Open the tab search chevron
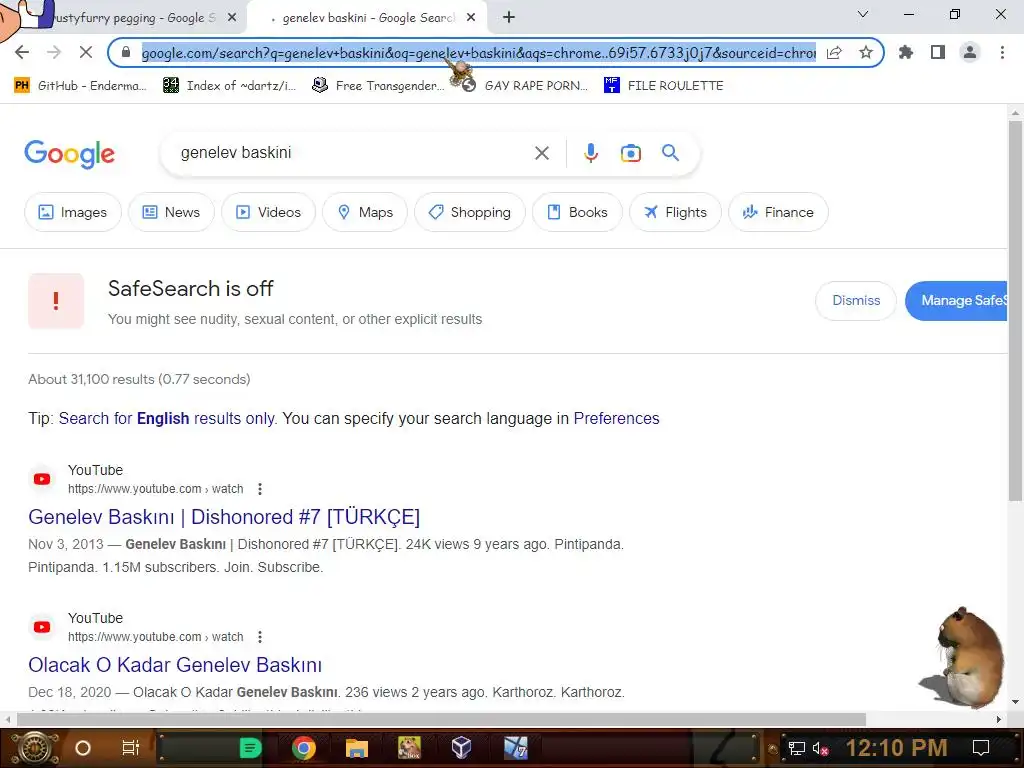 point(863,14)
